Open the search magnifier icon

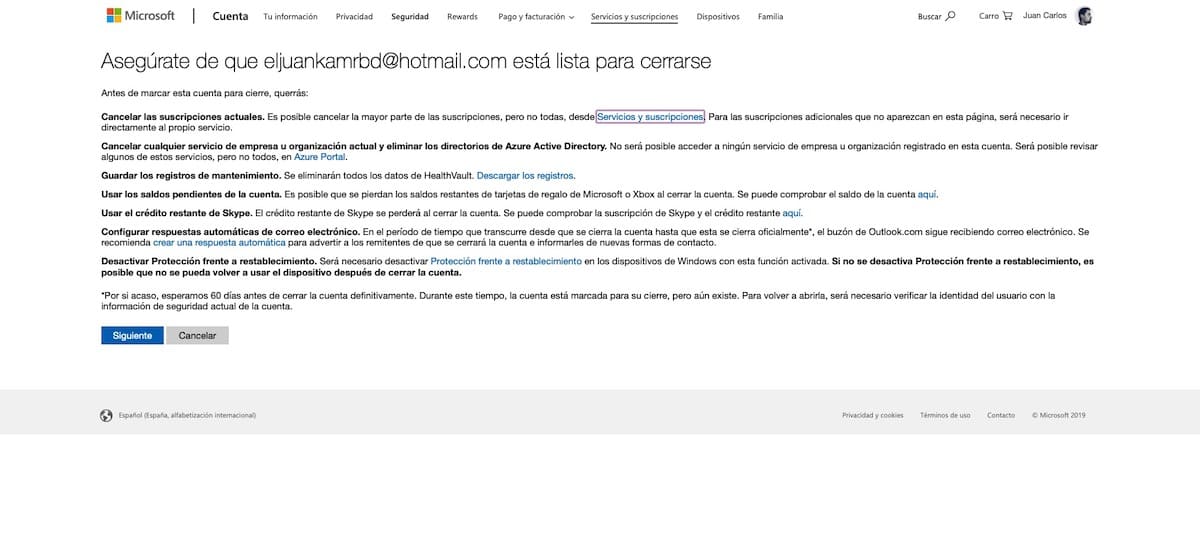[950, 16]
